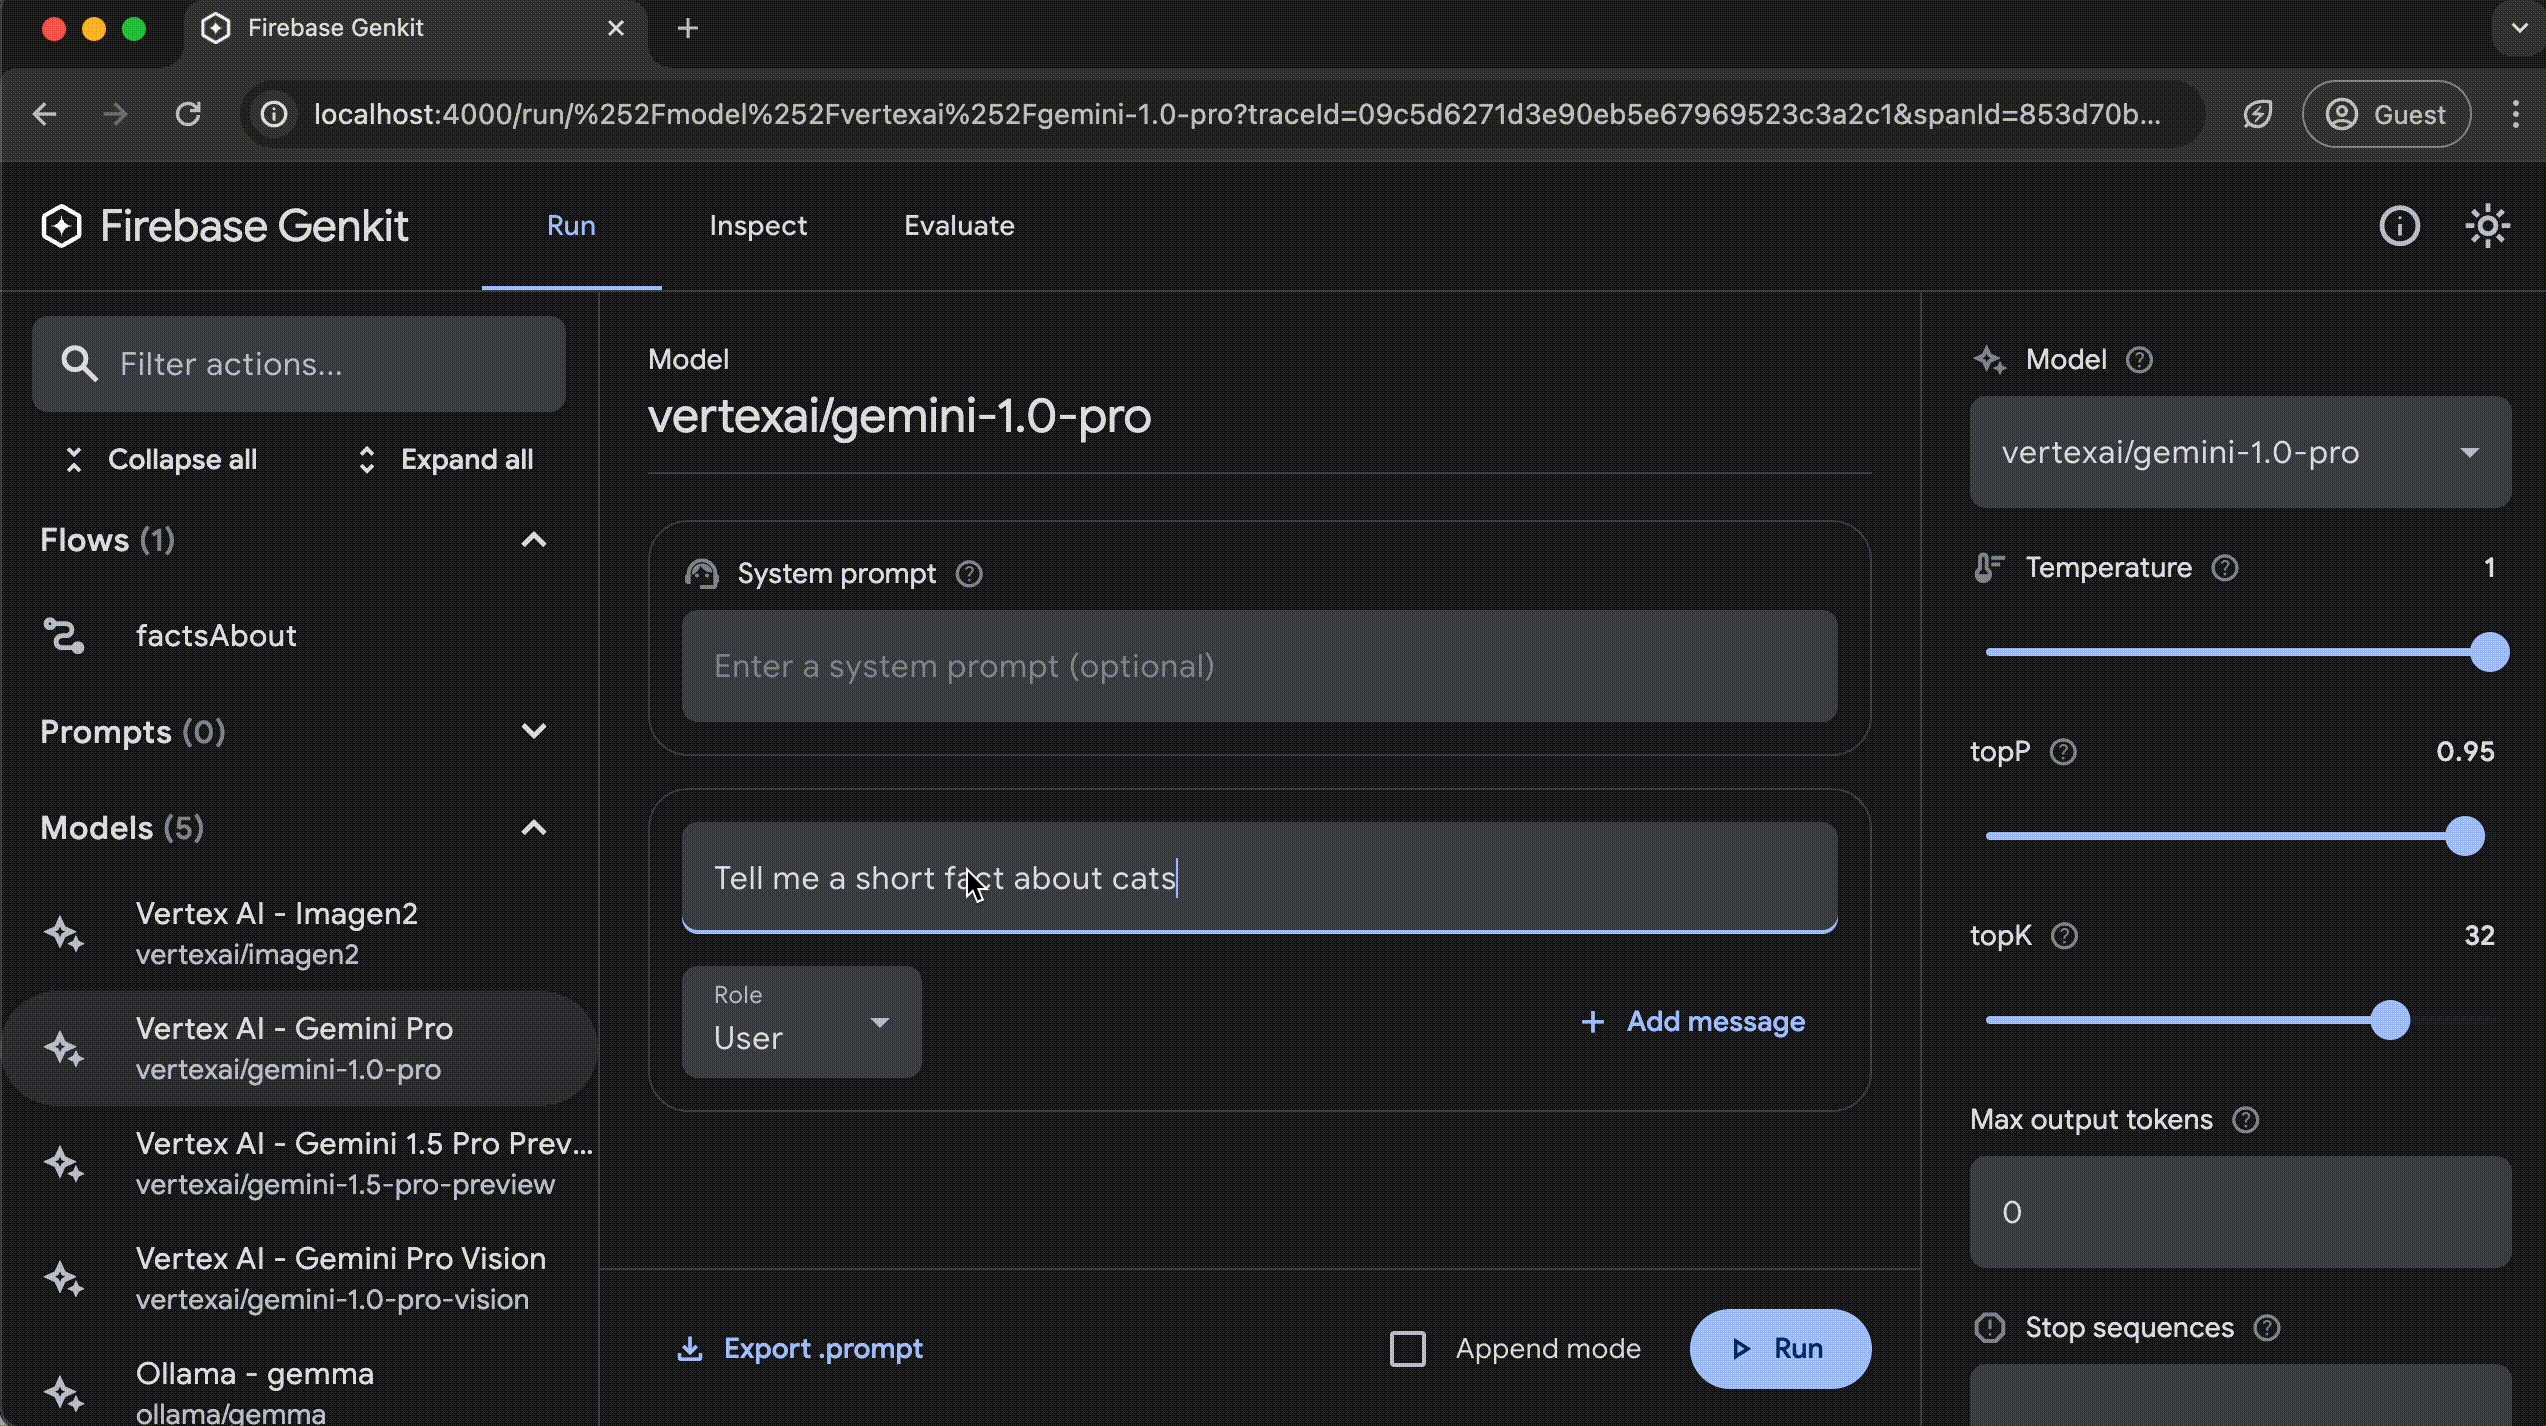This screenshot has height=1426, width=2546.
Task: Select the vertexai/gemini-1.0-pro model dropdown
Action: coord(2240,453)
